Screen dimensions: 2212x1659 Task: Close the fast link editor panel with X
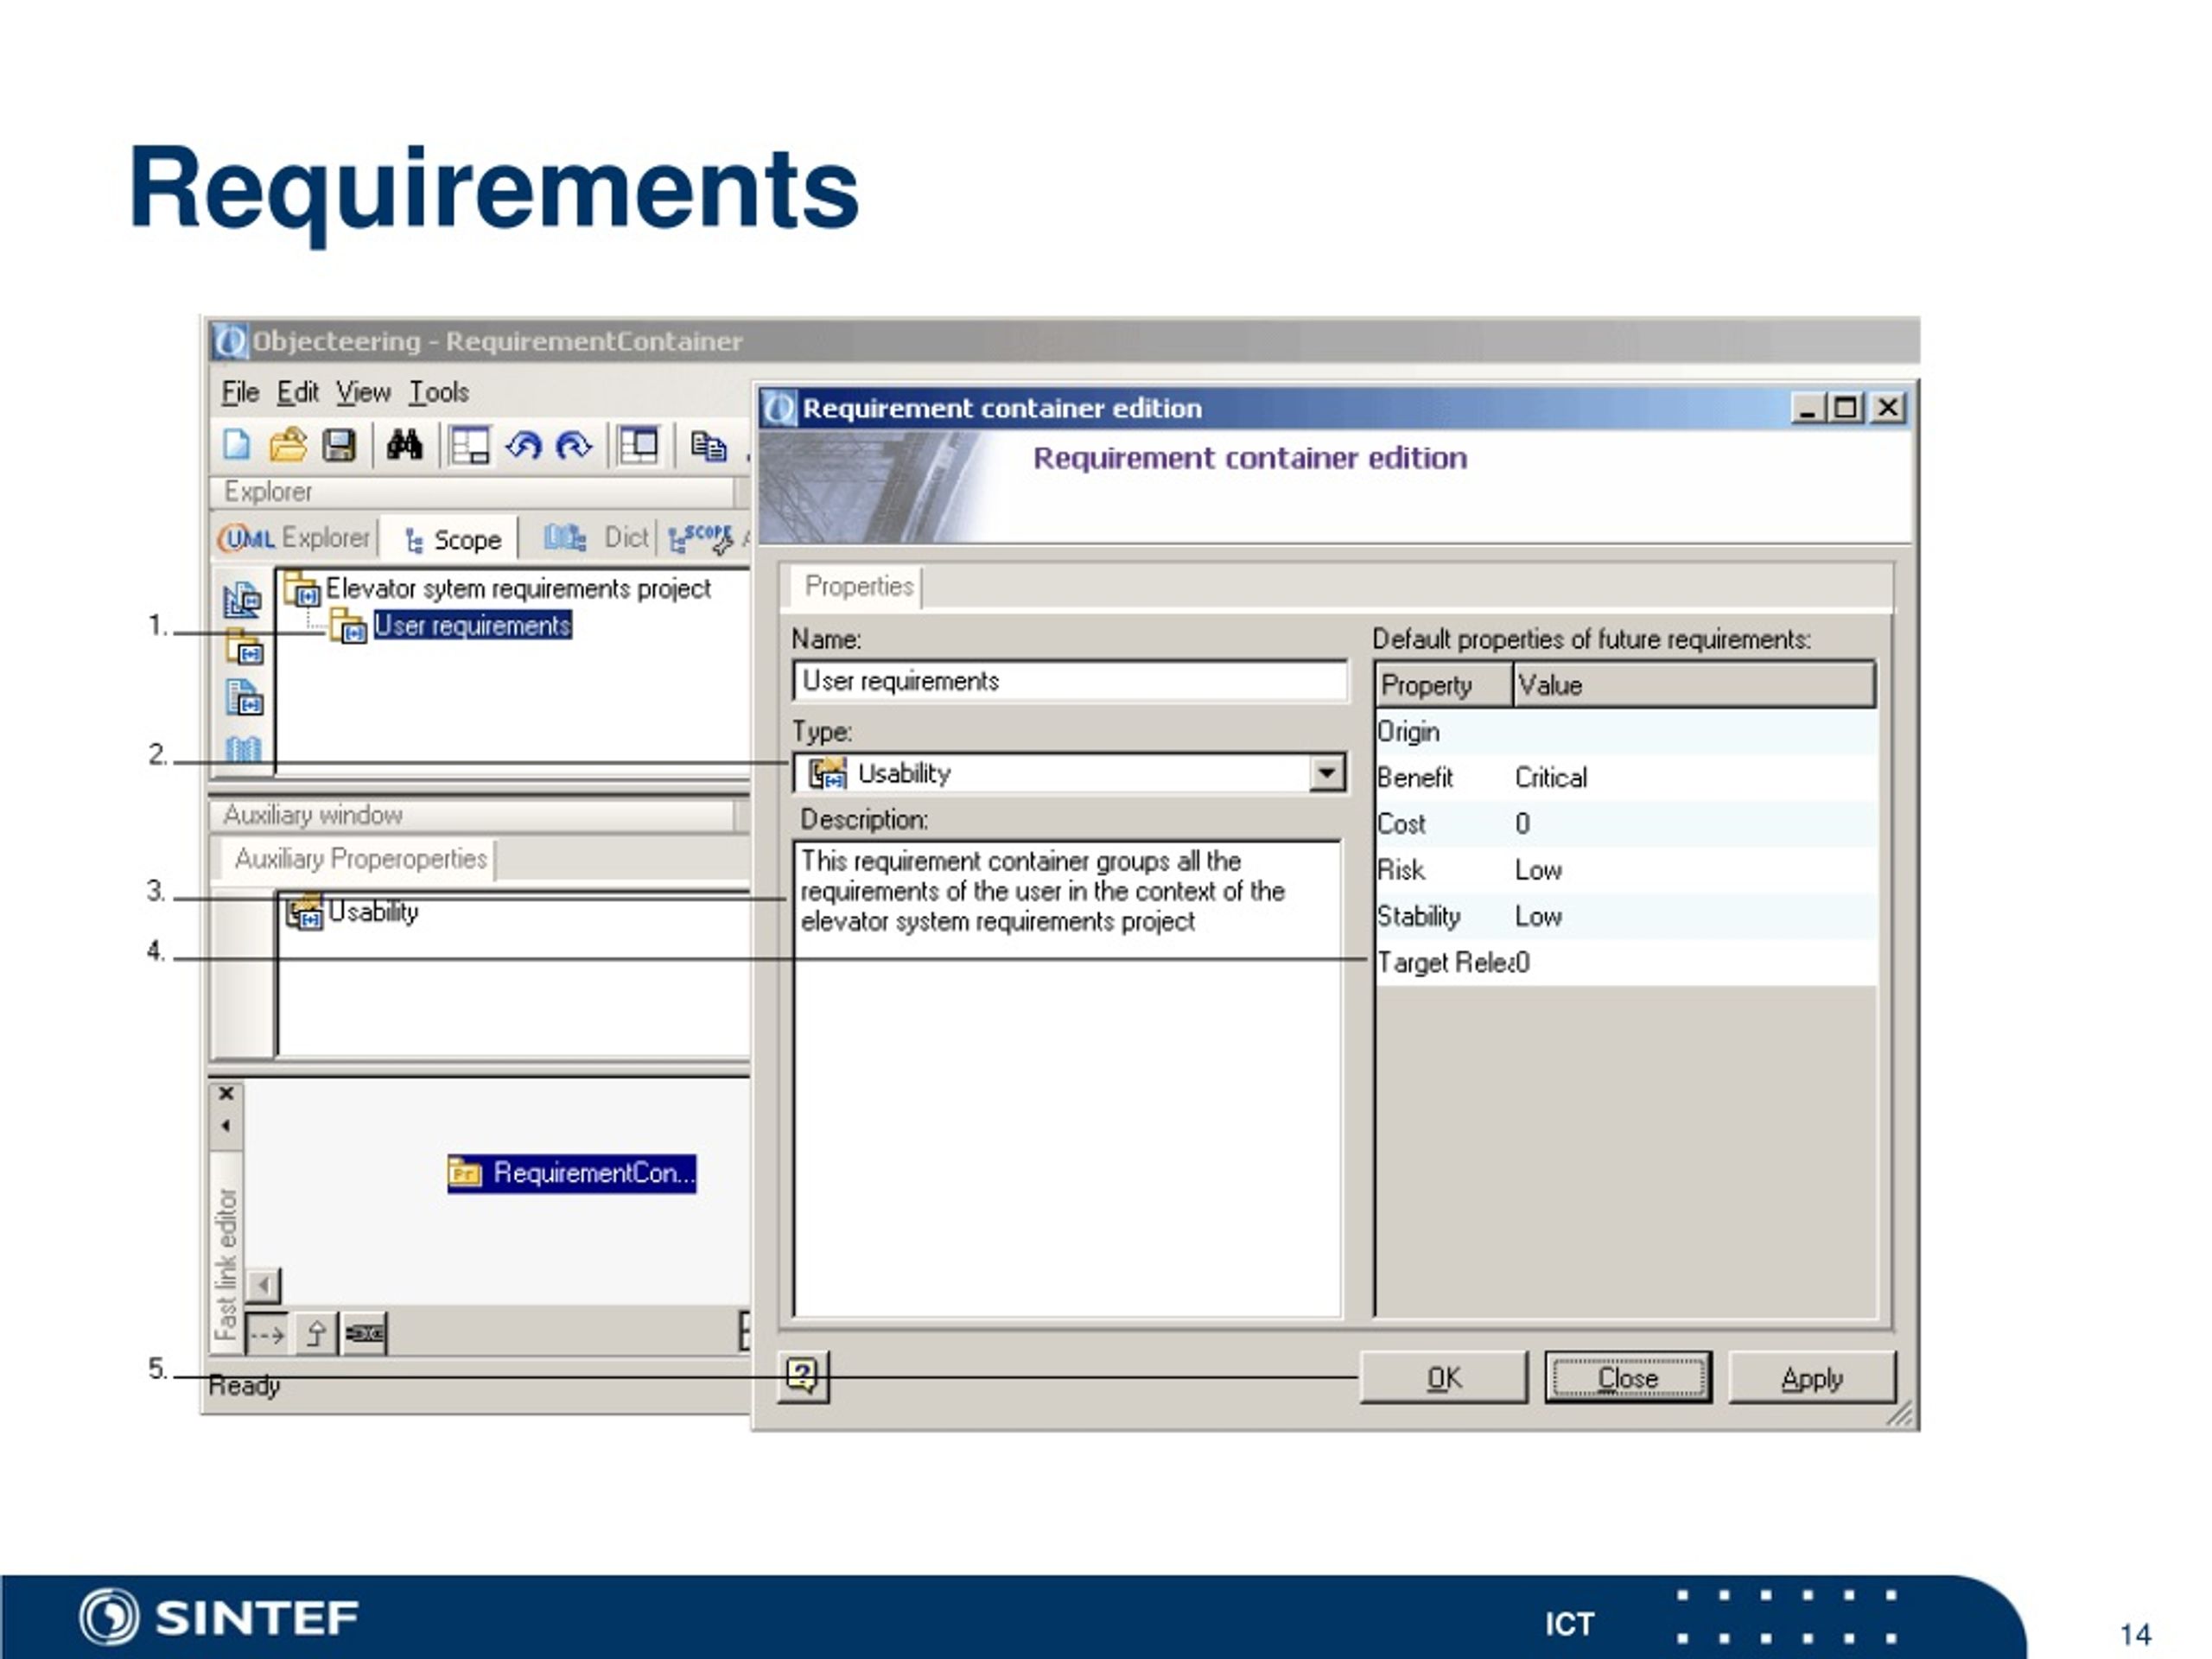point(227,1093)
